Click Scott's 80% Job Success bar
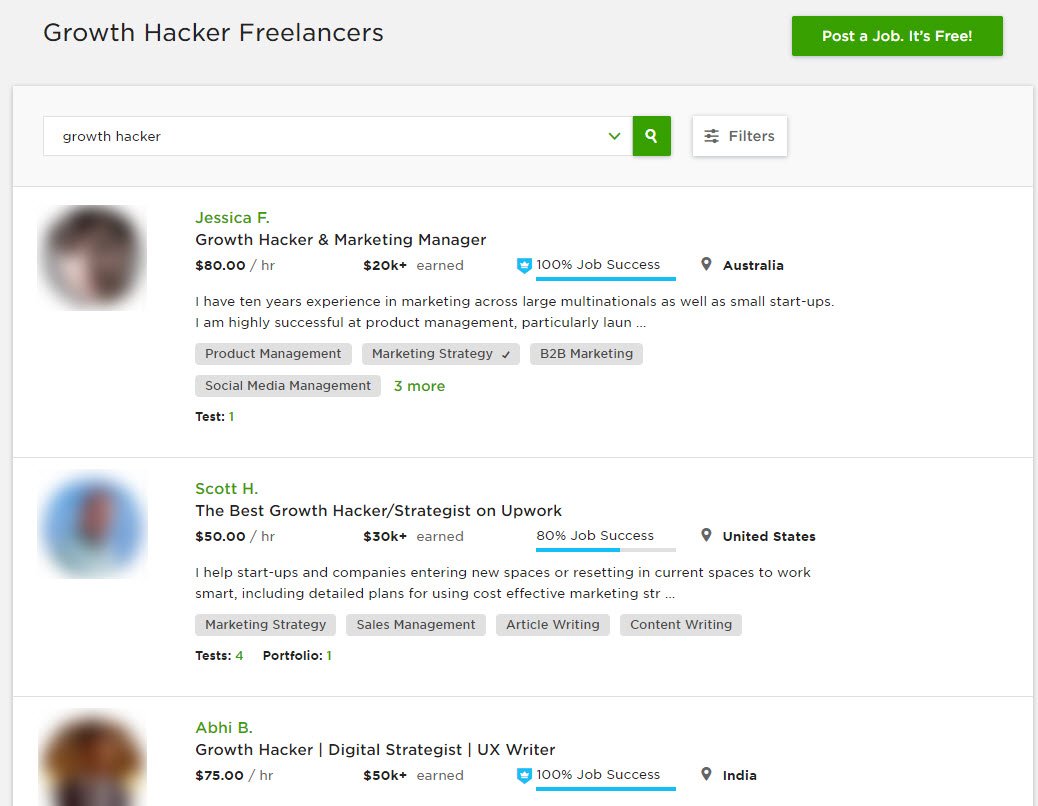Image resolution: width=1038 pixels, height=806 pixels. coord(606,549)
